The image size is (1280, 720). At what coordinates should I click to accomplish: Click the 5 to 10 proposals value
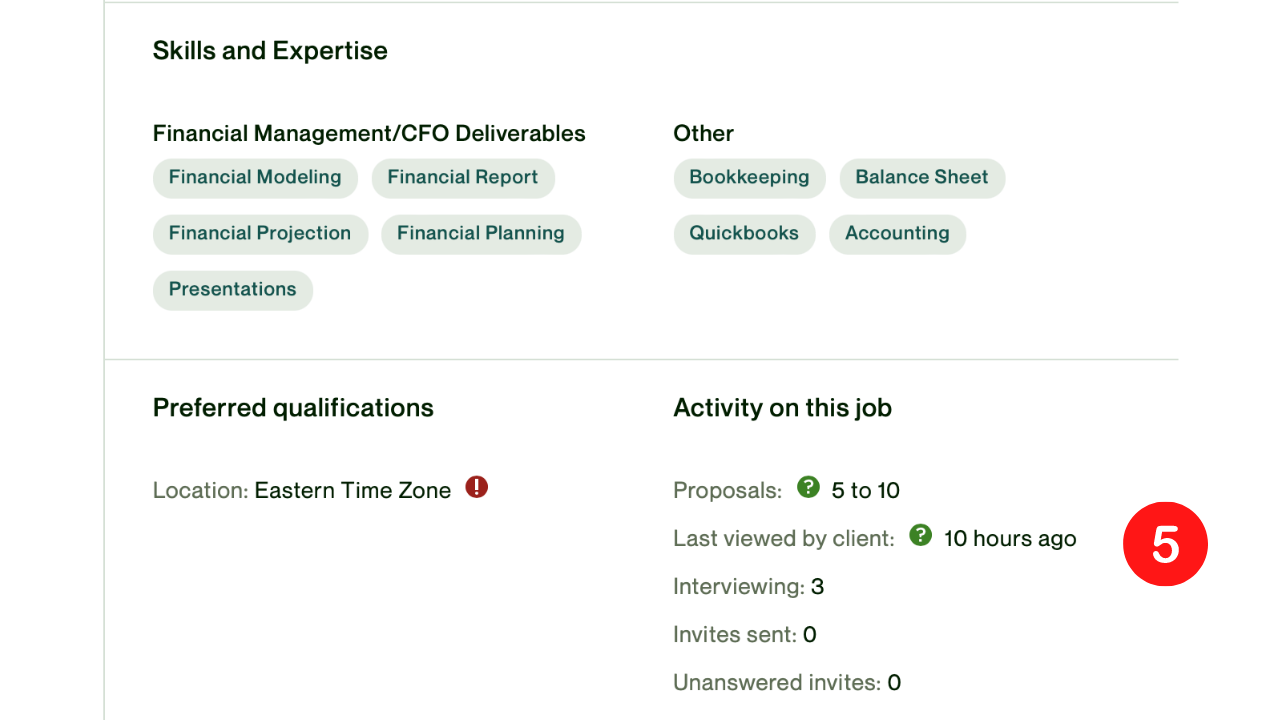866,491
